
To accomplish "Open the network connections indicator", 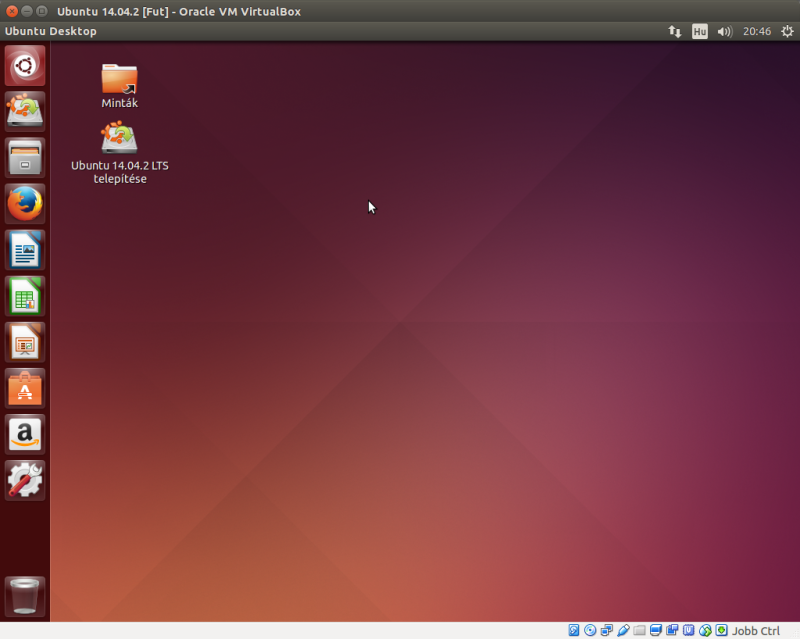I will (x=674, y=32).
